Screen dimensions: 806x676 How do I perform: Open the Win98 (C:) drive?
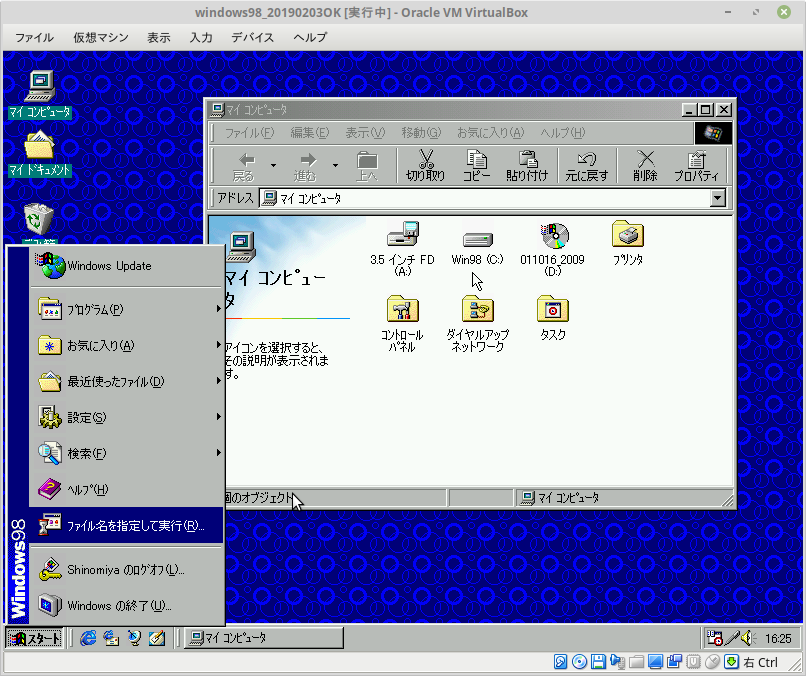click(477, 240)
